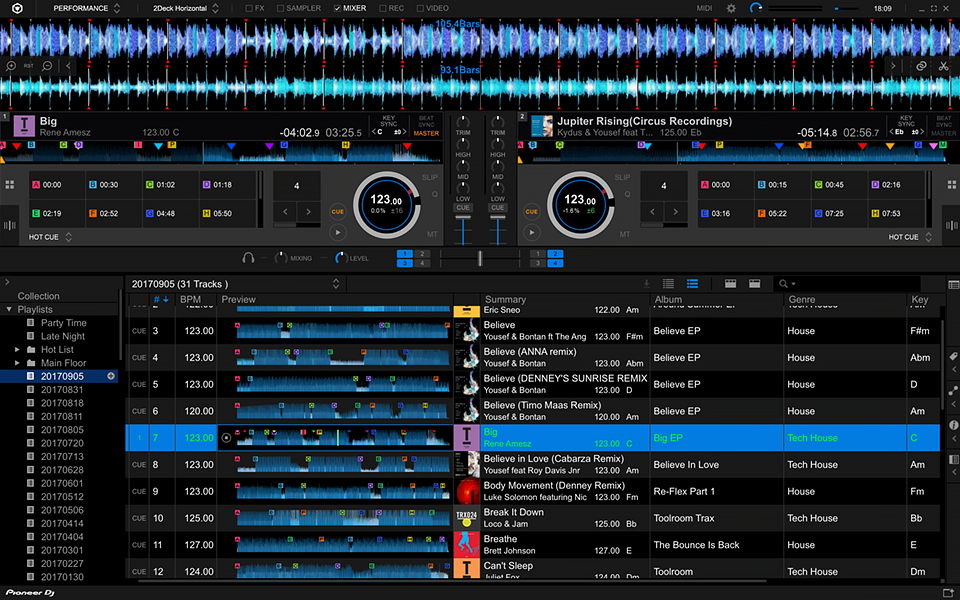
Task: Click the search input field in the browser
Action: (x=857, y=283)
